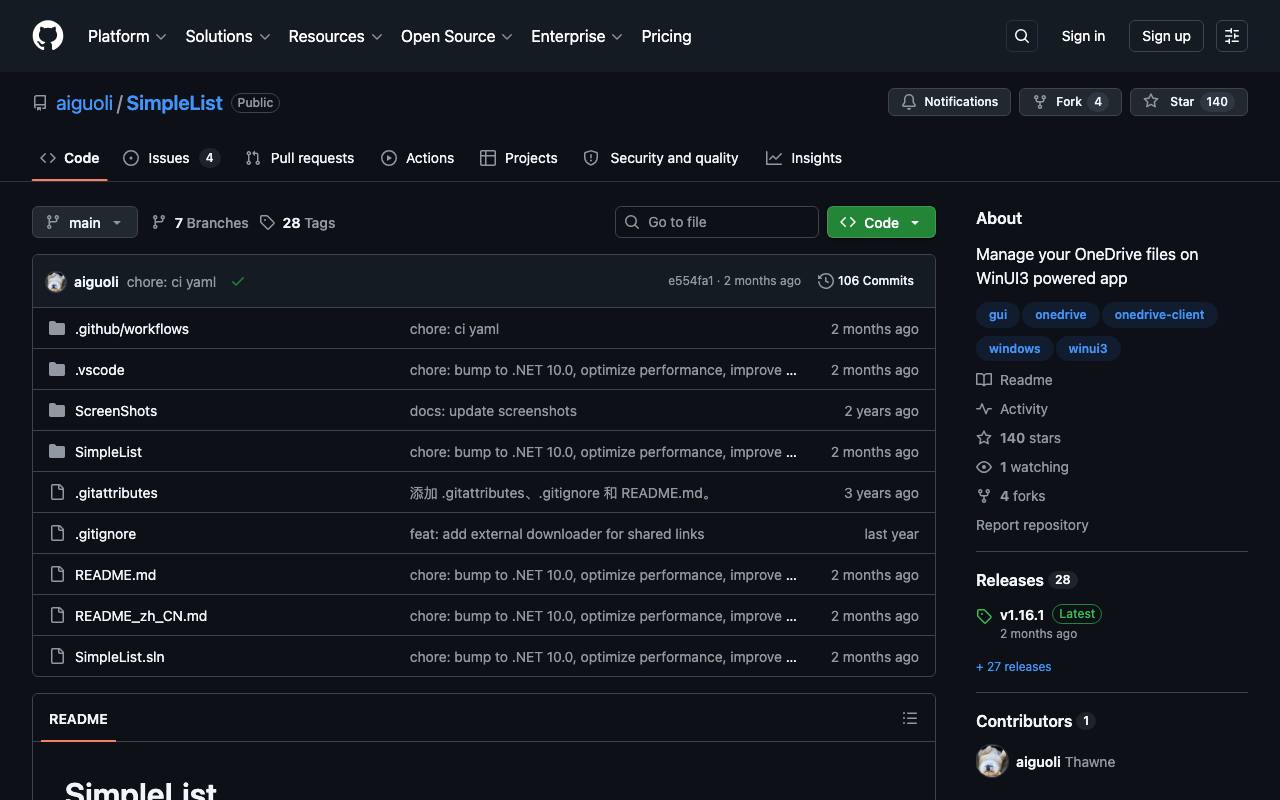
Task: Open the onedrive-client topic tag
Action: 1159,315
